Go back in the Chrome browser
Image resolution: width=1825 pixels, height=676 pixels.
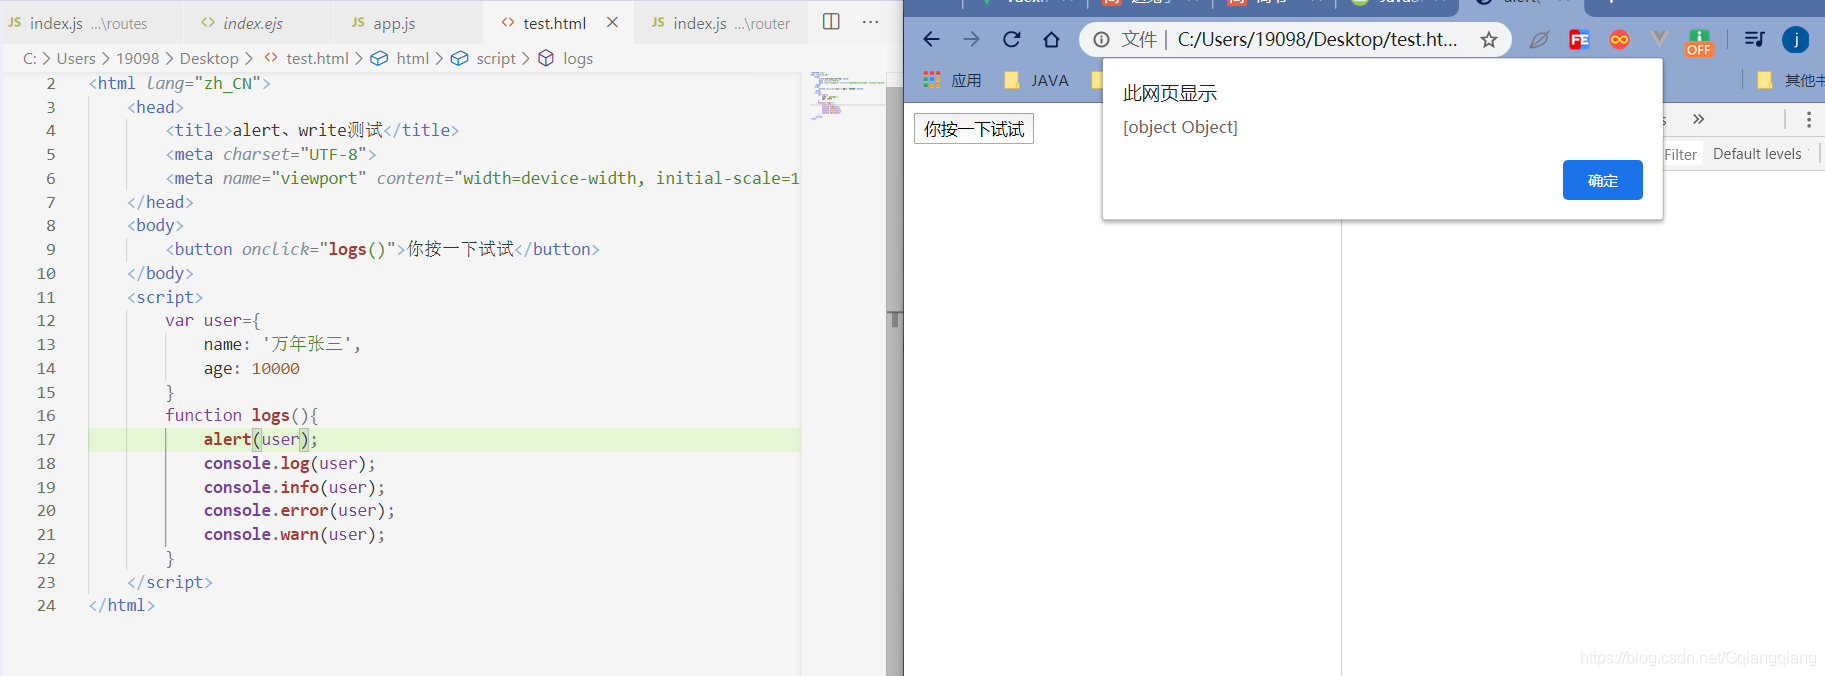pyautogui.click(x=931, y=39)
